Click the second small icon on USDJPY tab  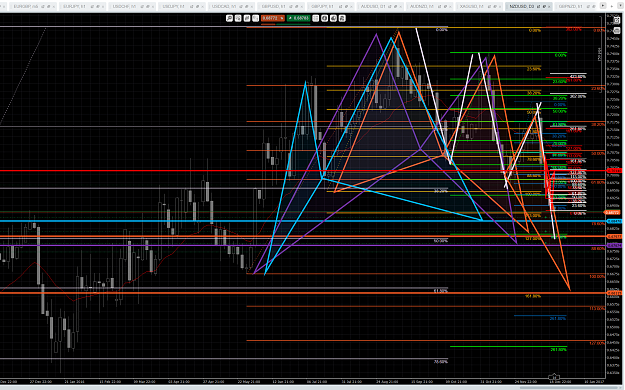pos(197,6)
